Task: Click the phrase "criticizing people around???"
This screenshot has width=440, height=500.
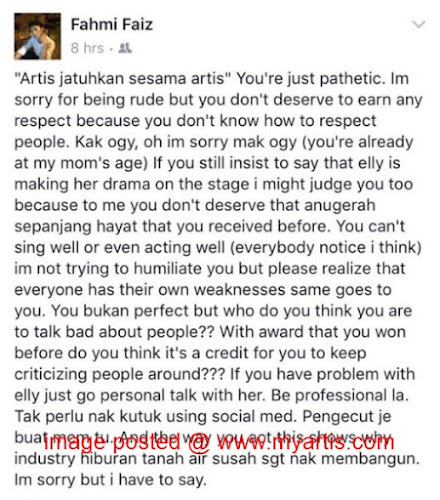Action: coord(120,374)
